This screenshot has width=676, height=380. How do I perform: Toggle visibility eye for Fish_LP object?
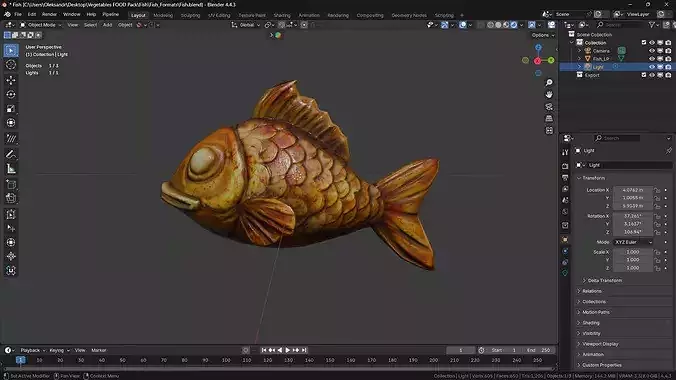pos(652,59)
